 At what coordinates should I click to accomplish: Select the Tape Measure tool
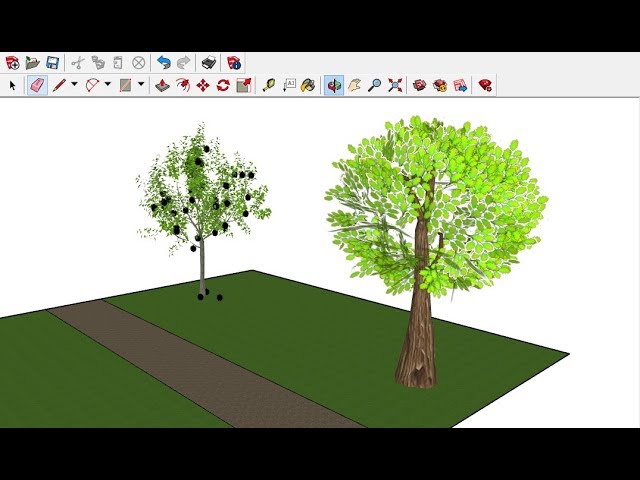(x=269, y=85)
